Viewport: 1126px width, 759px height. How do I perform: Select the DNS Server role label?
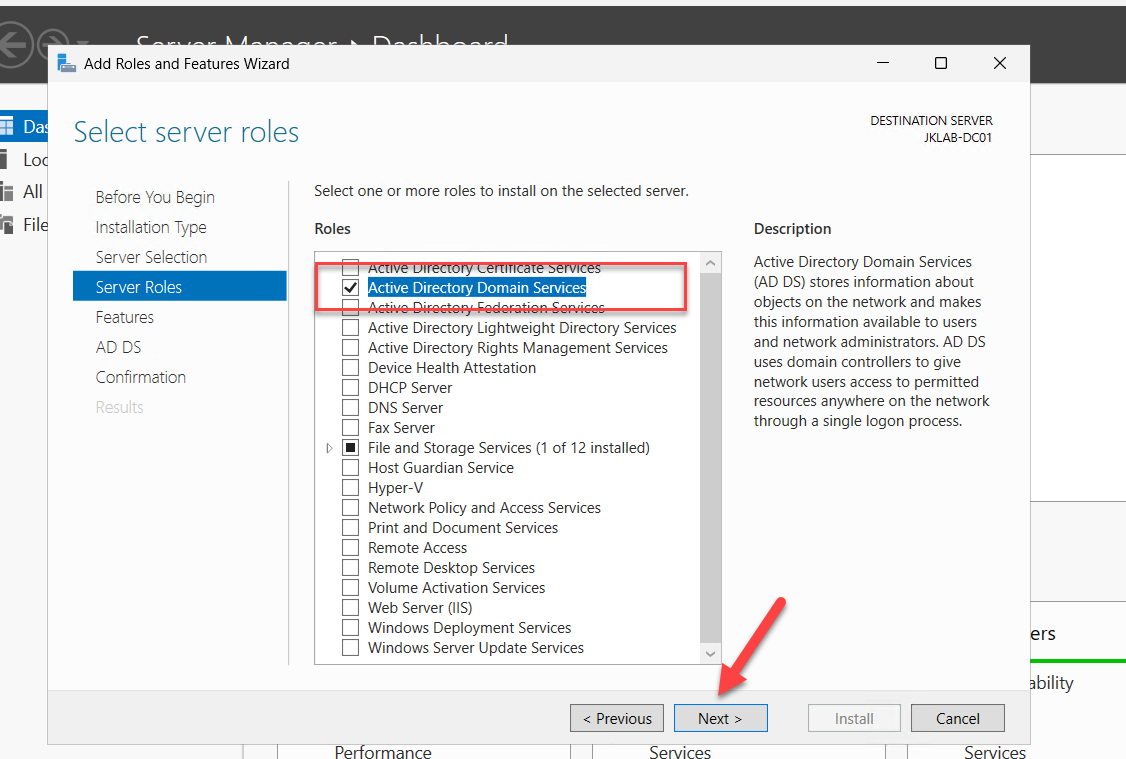[x=406, y=408]
